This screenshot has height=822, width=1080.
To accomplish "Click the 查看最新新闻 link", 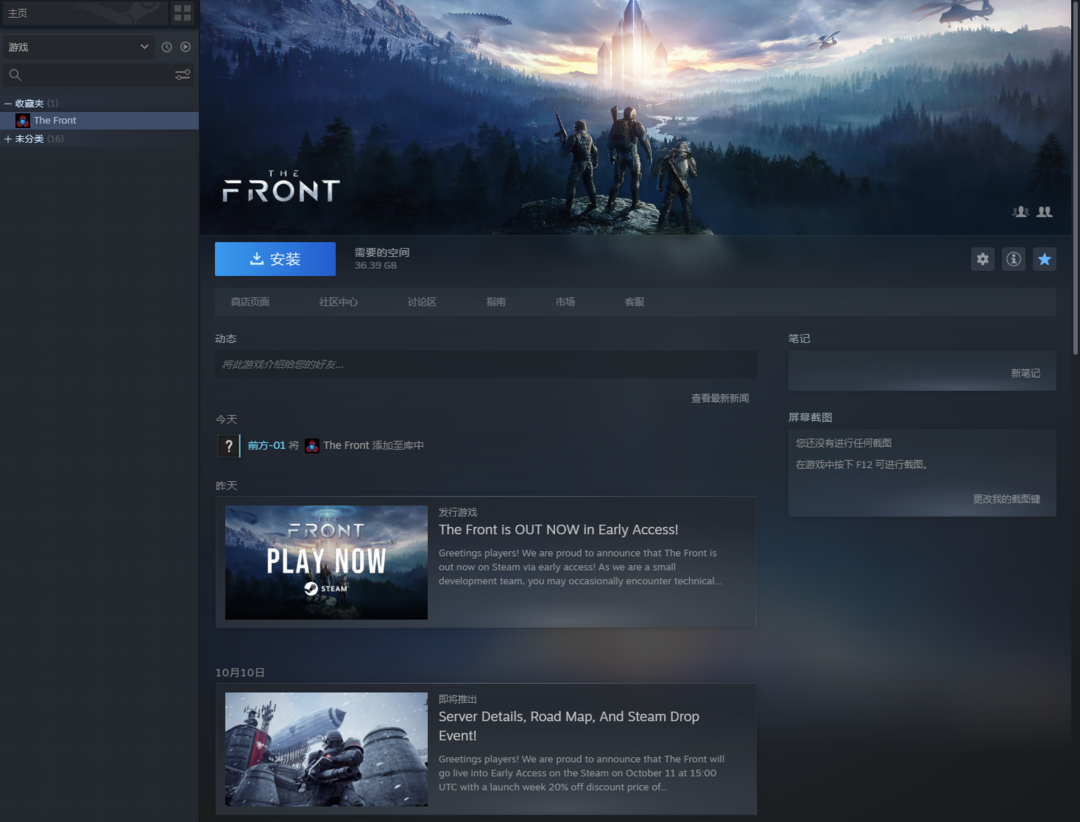I will [719, 398].
